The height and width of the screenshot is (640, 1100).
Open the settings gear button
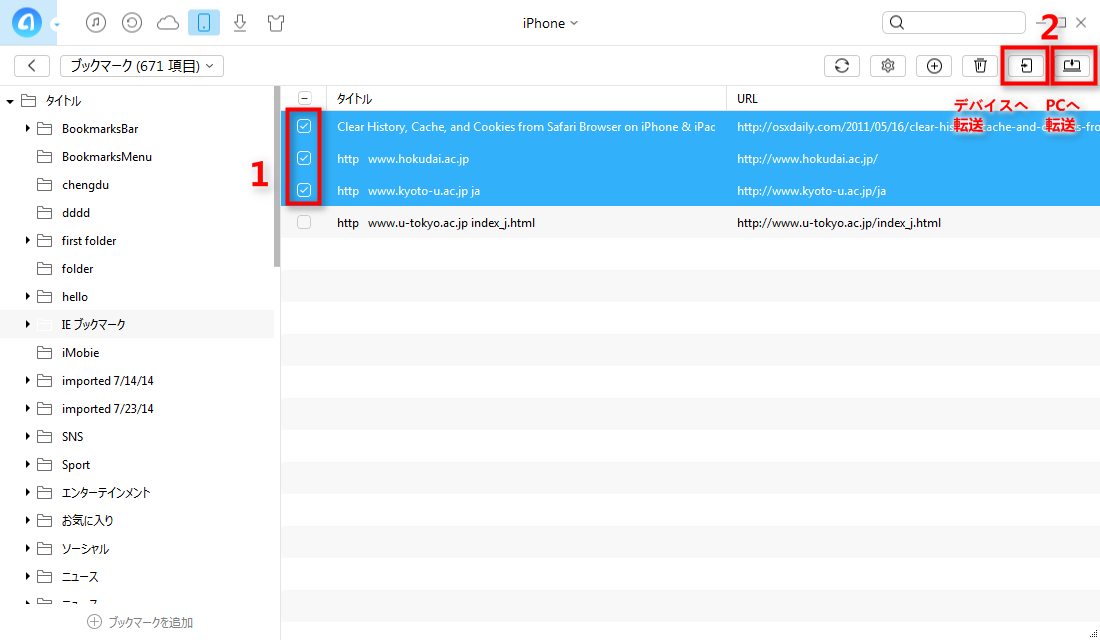pos(887,66)
